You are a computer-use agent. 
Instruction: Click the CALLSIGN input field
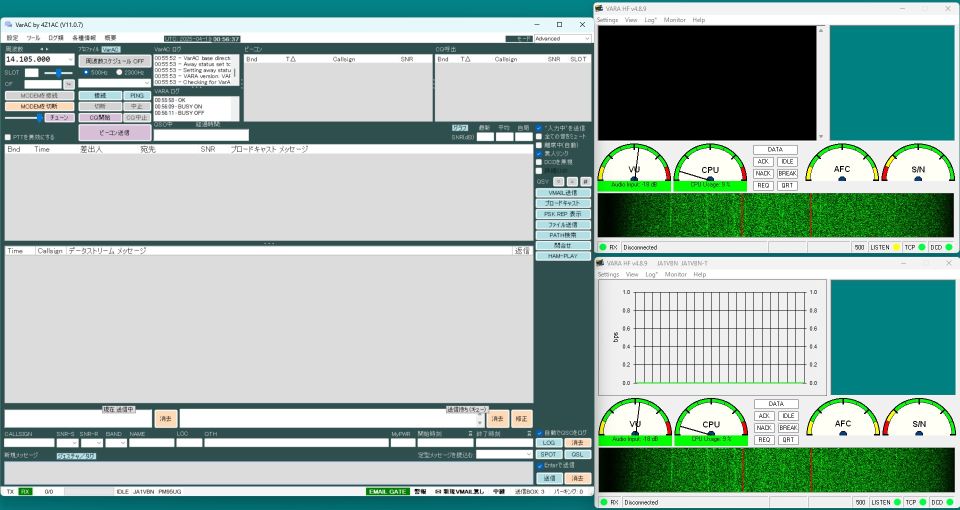click(29, 443)
